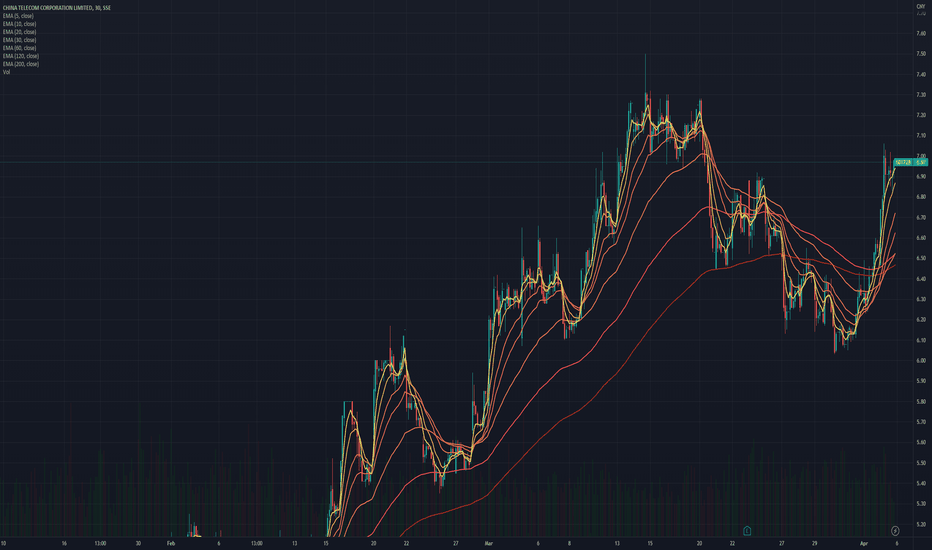This screenshot has width=932, height=550.
Task: Click the Feb label on time axis
Action: (x=171, y=543)
